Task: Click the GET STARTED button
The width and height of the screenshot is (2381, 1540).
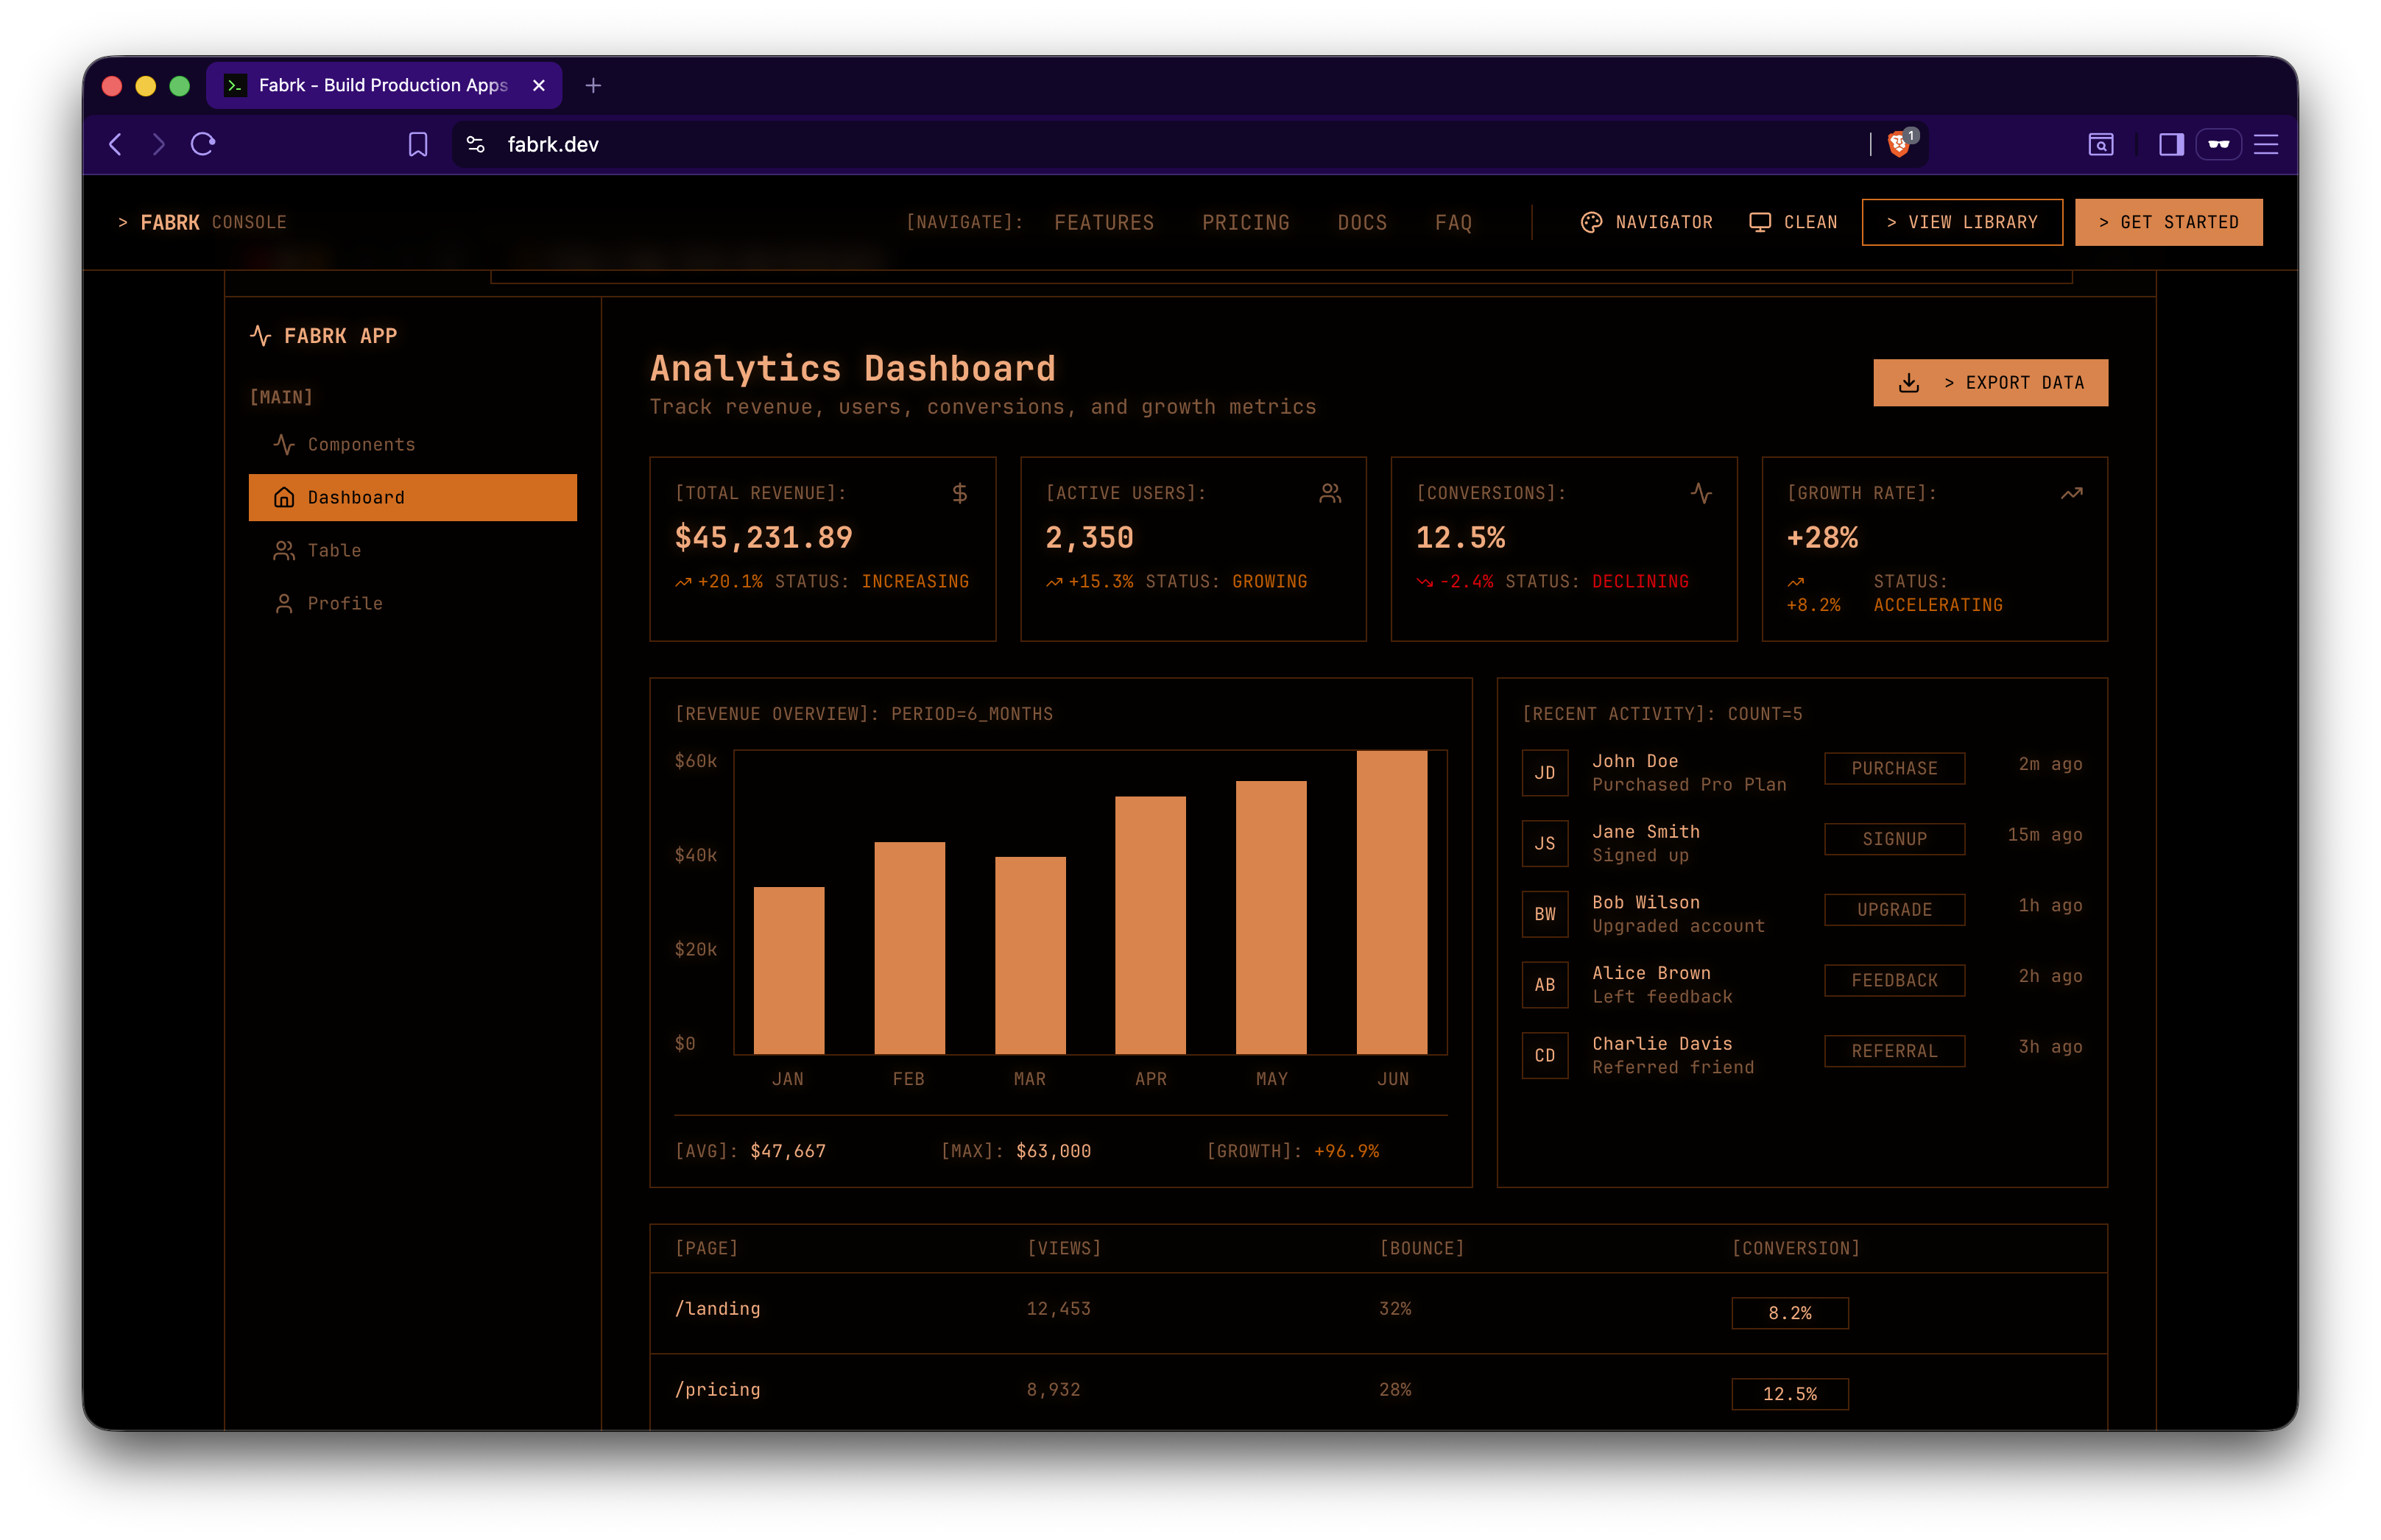Action: pyautogui.click(x=2169, y=222)
